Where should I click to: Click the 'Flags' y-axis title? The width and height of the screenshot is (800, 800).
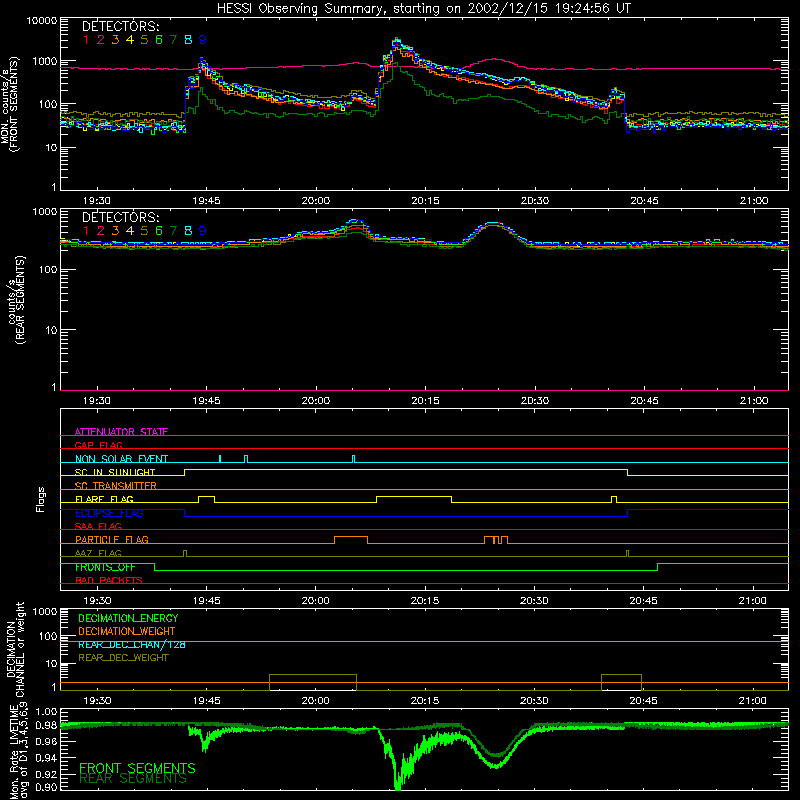41,499
